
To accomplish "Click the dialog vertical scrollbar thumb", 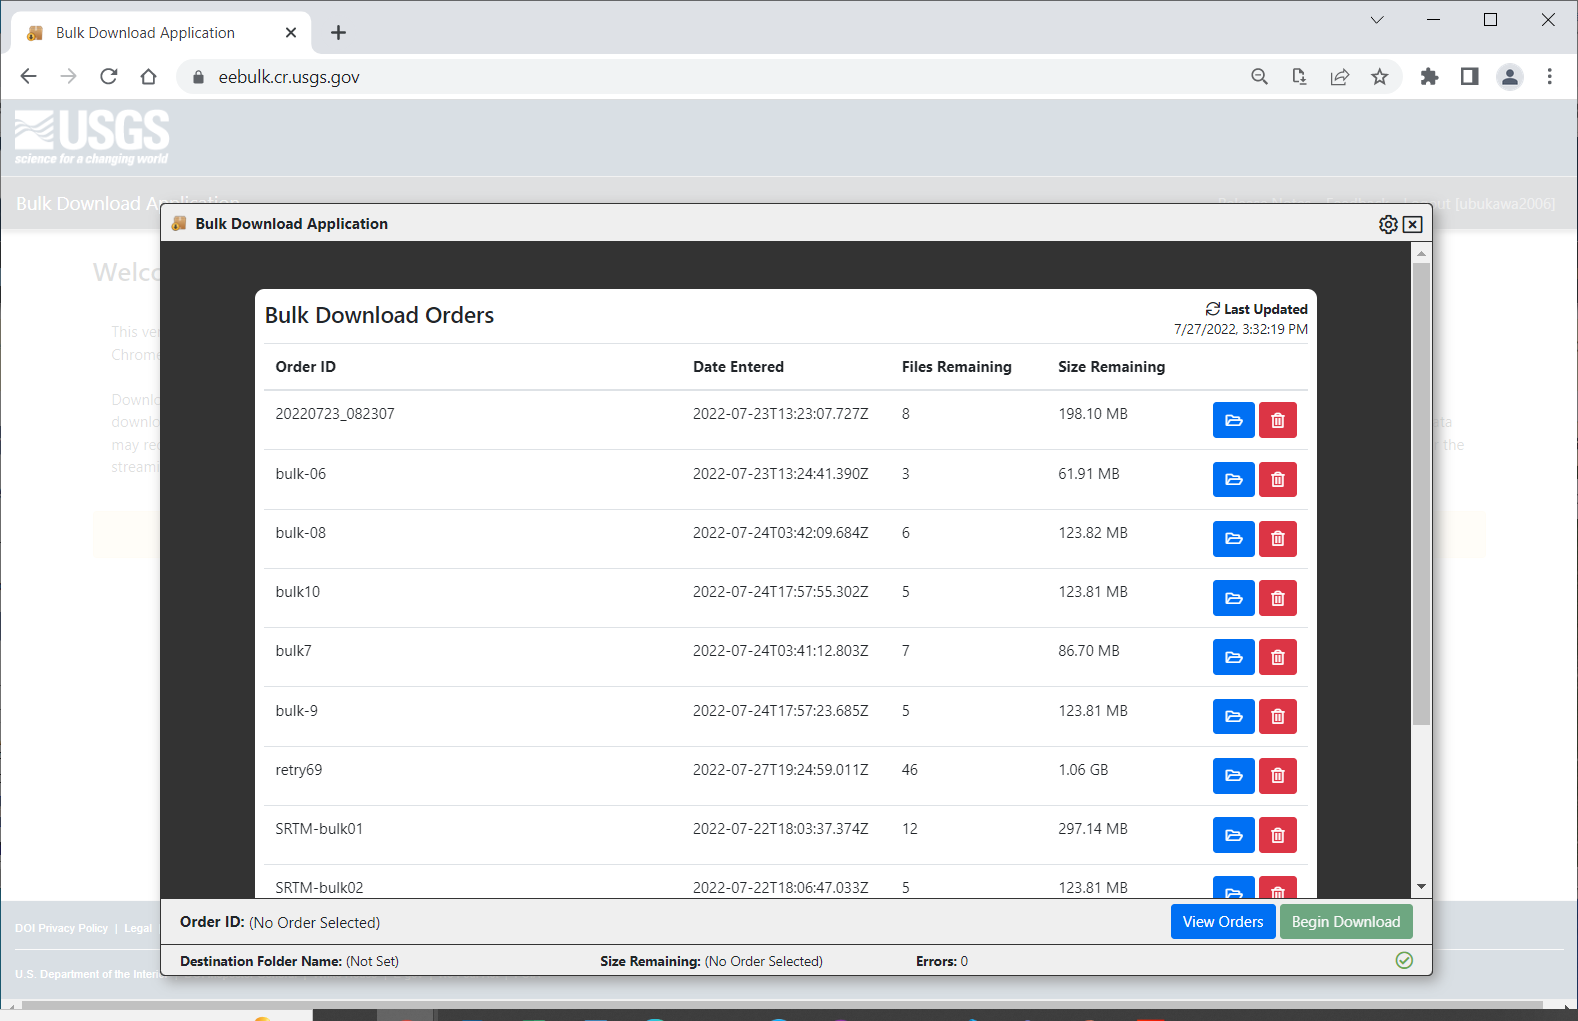I will [1421, 494].
